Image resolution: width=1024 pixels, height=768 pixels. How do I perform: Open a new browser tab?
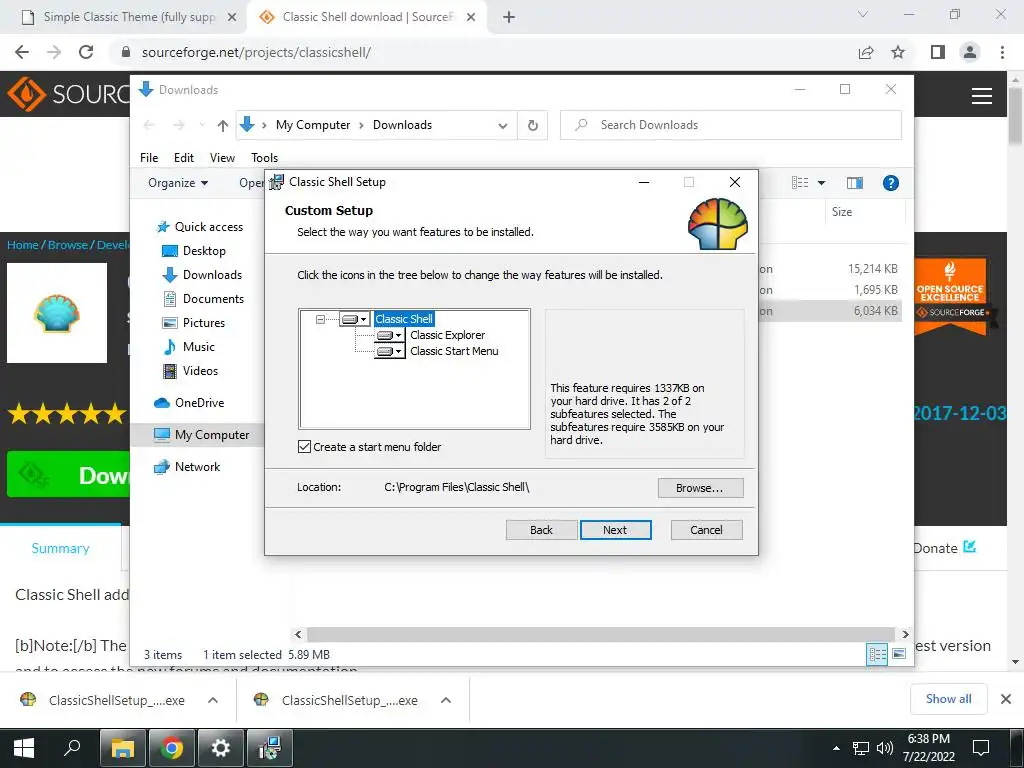[x=509, y=17]
